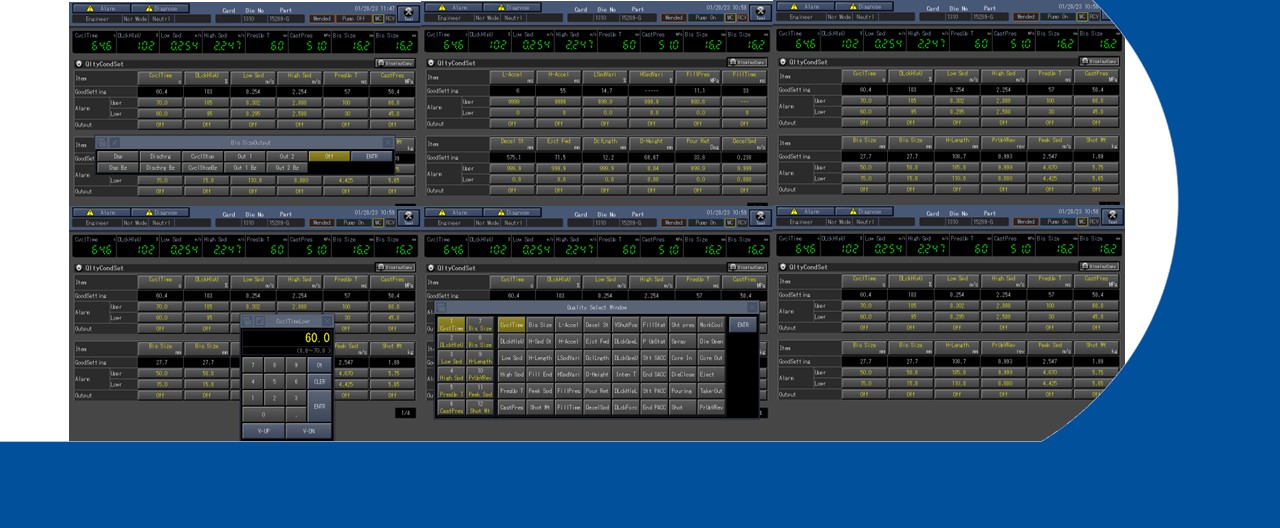The image size is (1280, 528).
Task: Open the Tool icon on the Quality Select screen
Action: tap(760, 218)
